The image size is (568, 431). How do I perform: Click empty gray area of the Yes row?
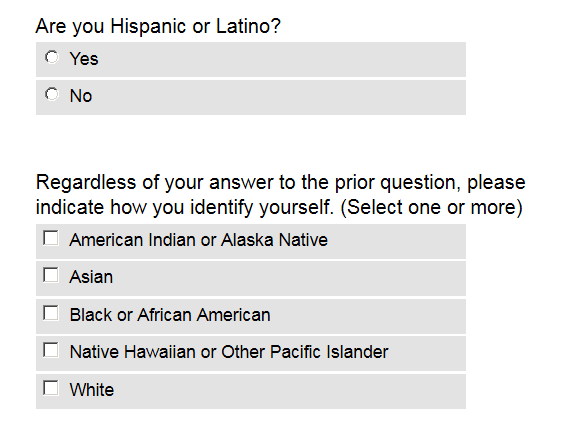click(x=283, y=59)
